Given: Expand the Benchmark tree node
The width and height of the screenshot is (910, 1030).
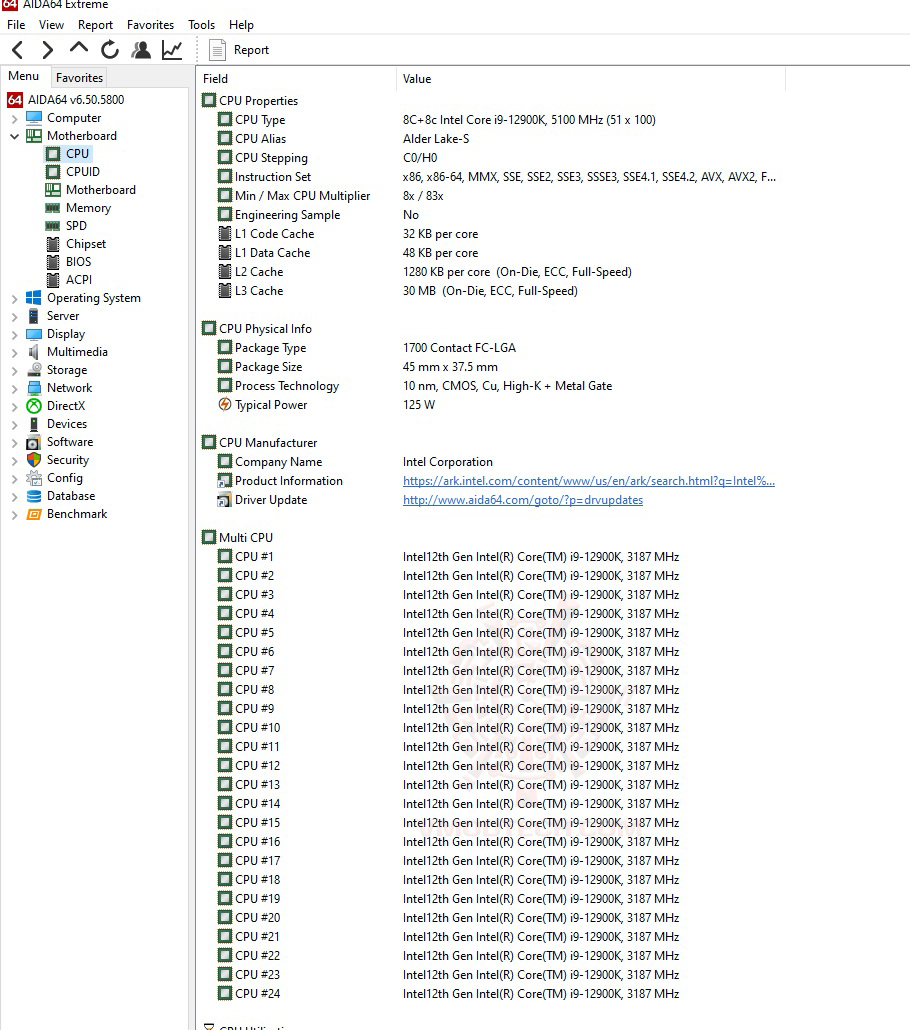Looking at the screenshot, I should (14, 514).
